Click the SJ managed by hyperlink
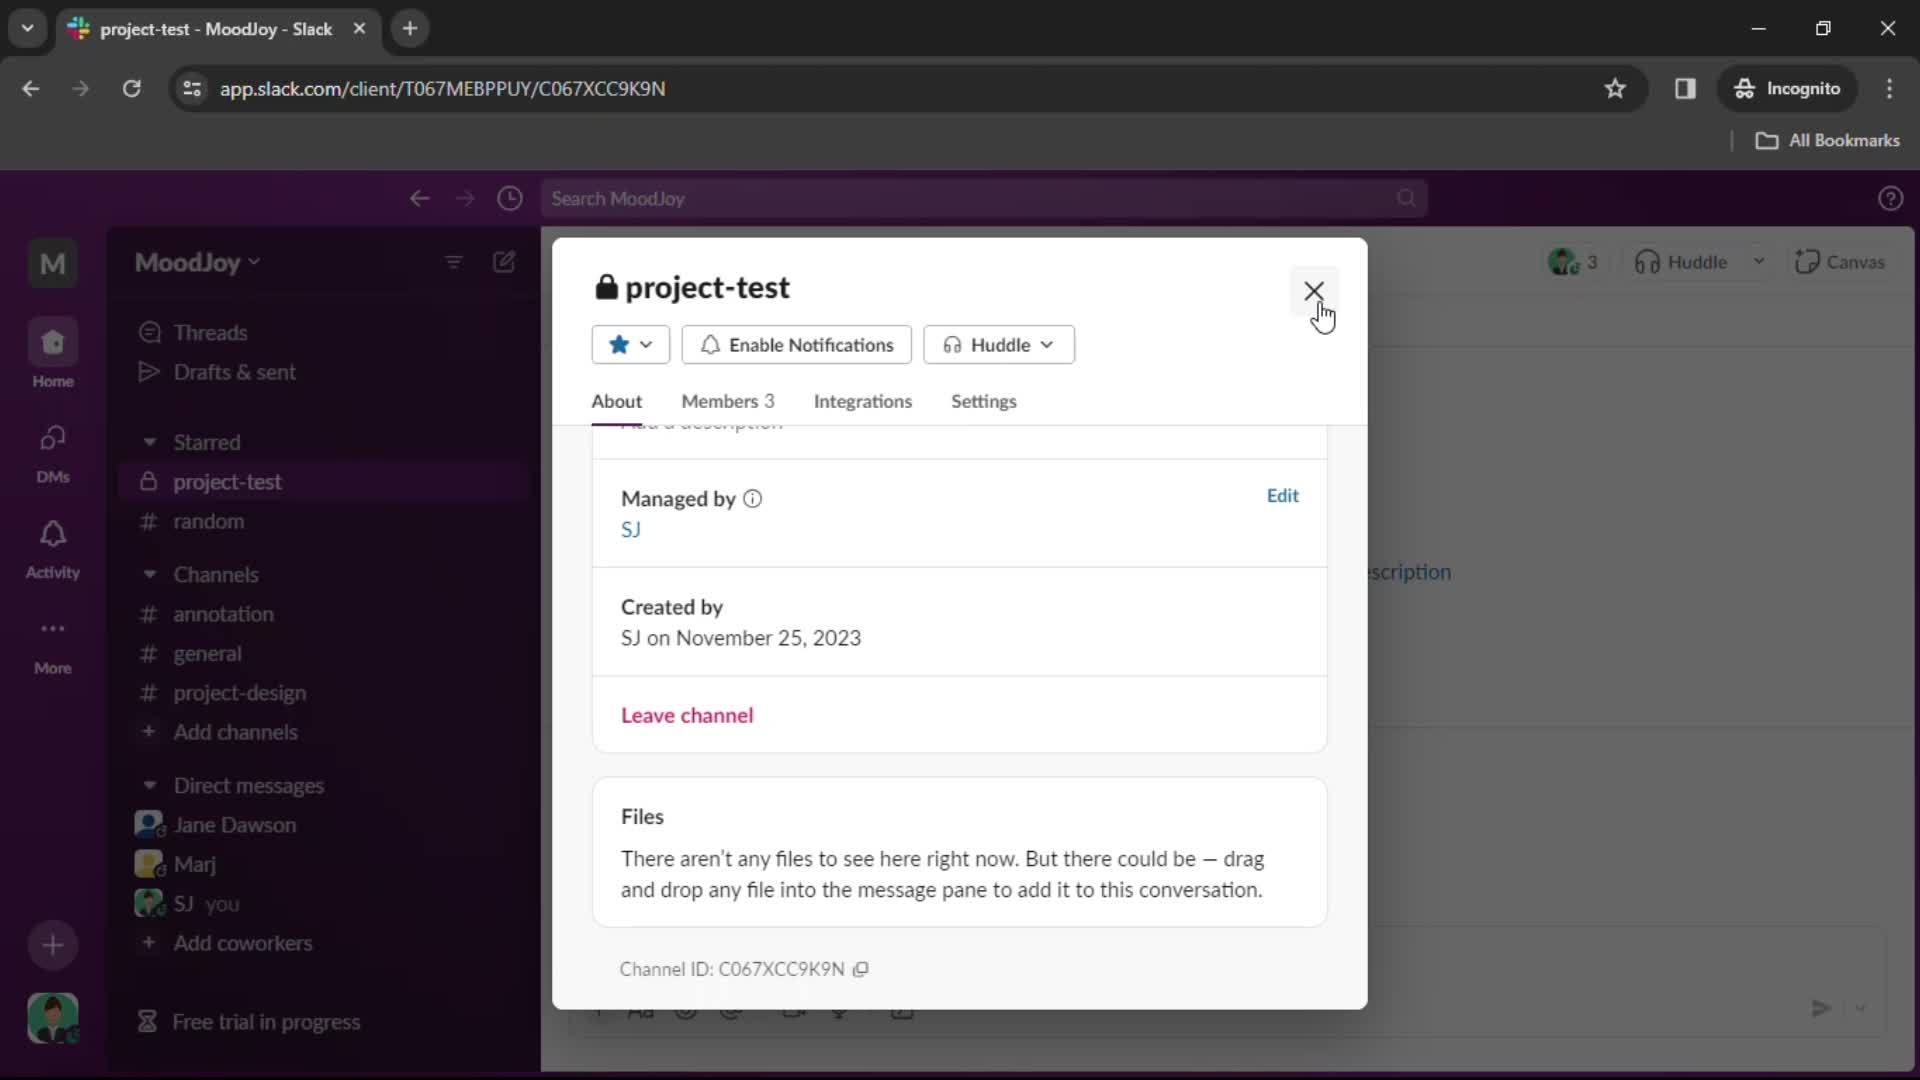This screenshot has height=1080, width=1920. (x=630, y=529)
